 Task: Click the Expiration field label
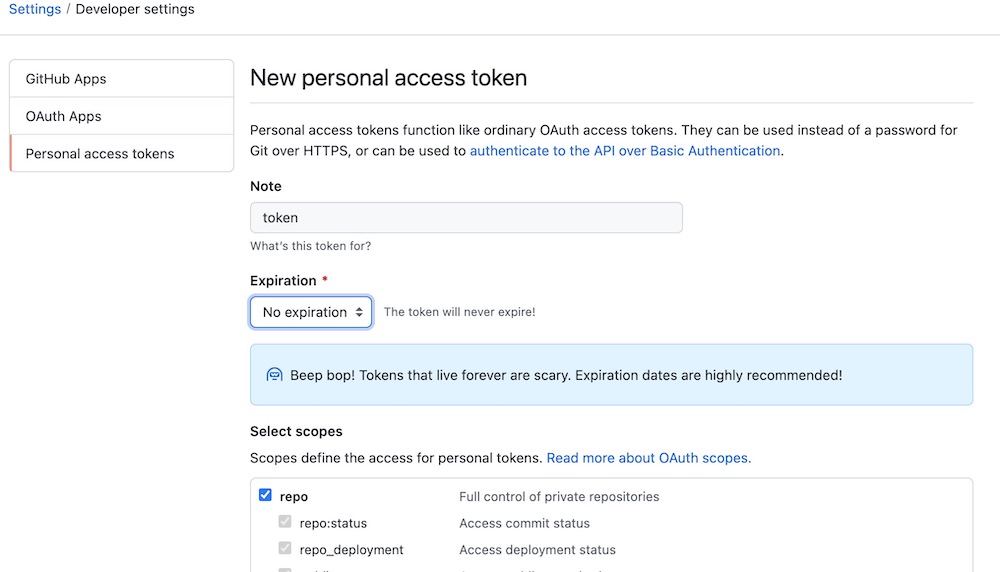coord(283,281)
